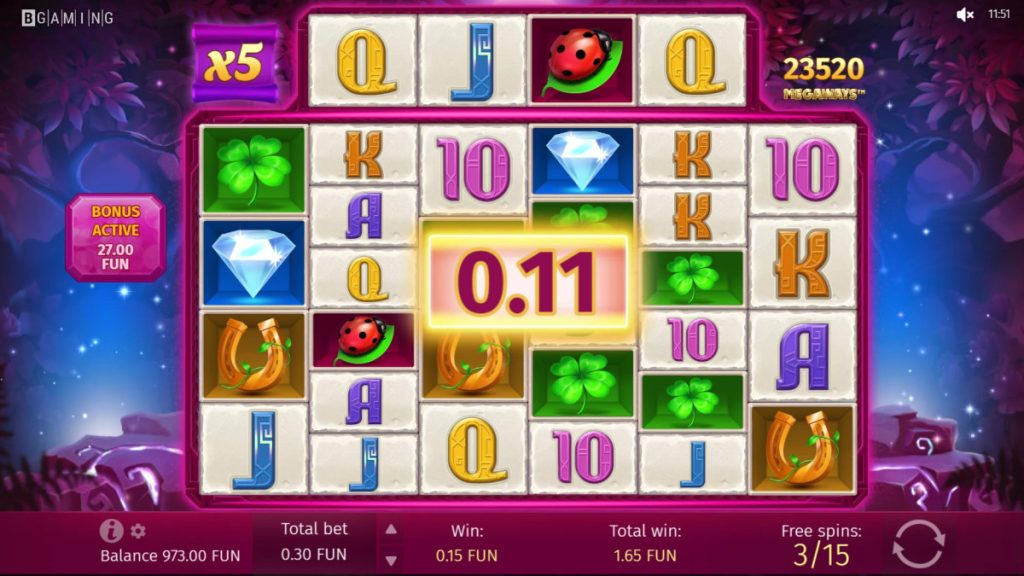Open the game info icon
Screen dimensions: 1024x576
(111, 530)
